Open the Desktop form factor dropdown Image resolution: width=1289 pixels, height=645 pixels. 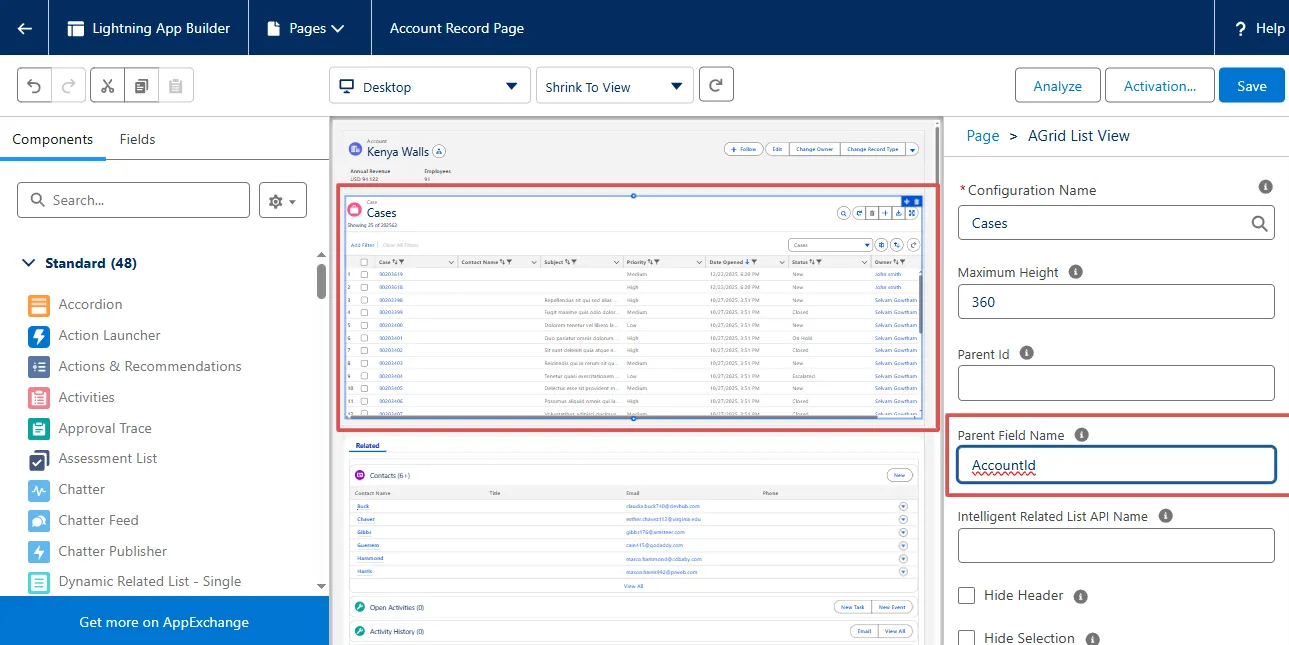point(430,86)
